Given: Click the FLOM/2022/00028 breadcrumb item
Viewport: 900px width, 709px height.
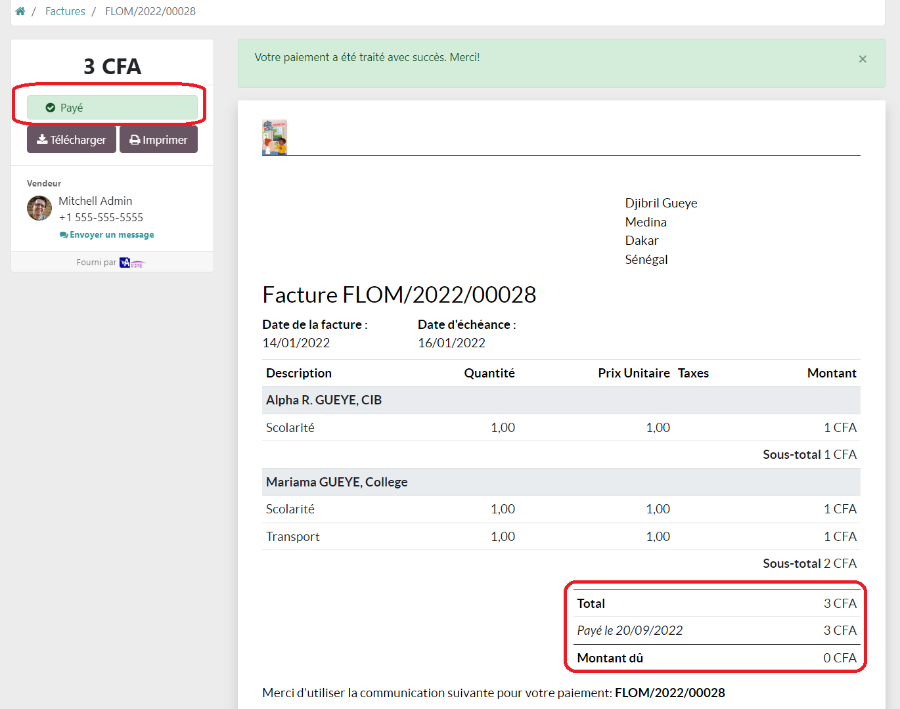Looking at the screenshot, I should pyautogui.click(x=150, y=11).
